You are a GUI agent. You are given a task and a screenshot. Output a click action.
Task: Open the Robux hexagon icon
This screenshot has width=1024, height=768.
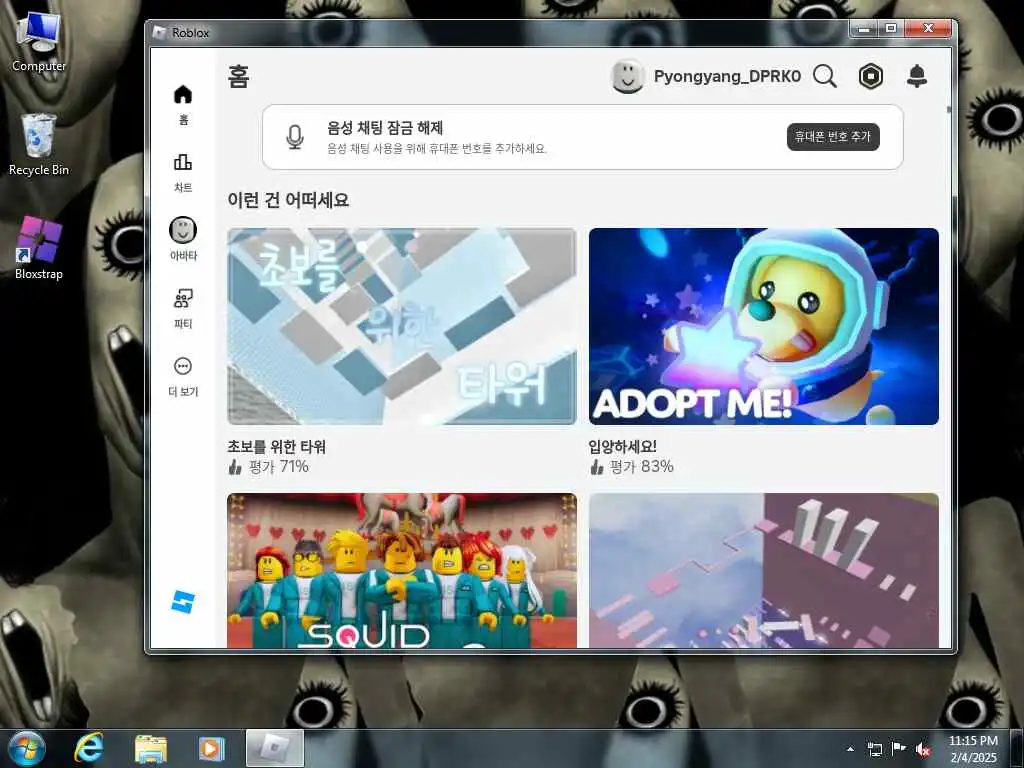pos(871,76)
